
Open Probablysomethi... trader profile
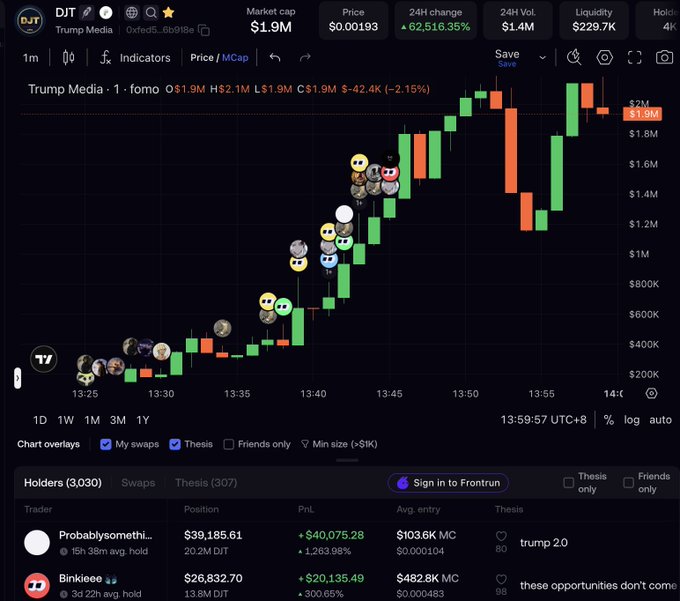(105, 535)
